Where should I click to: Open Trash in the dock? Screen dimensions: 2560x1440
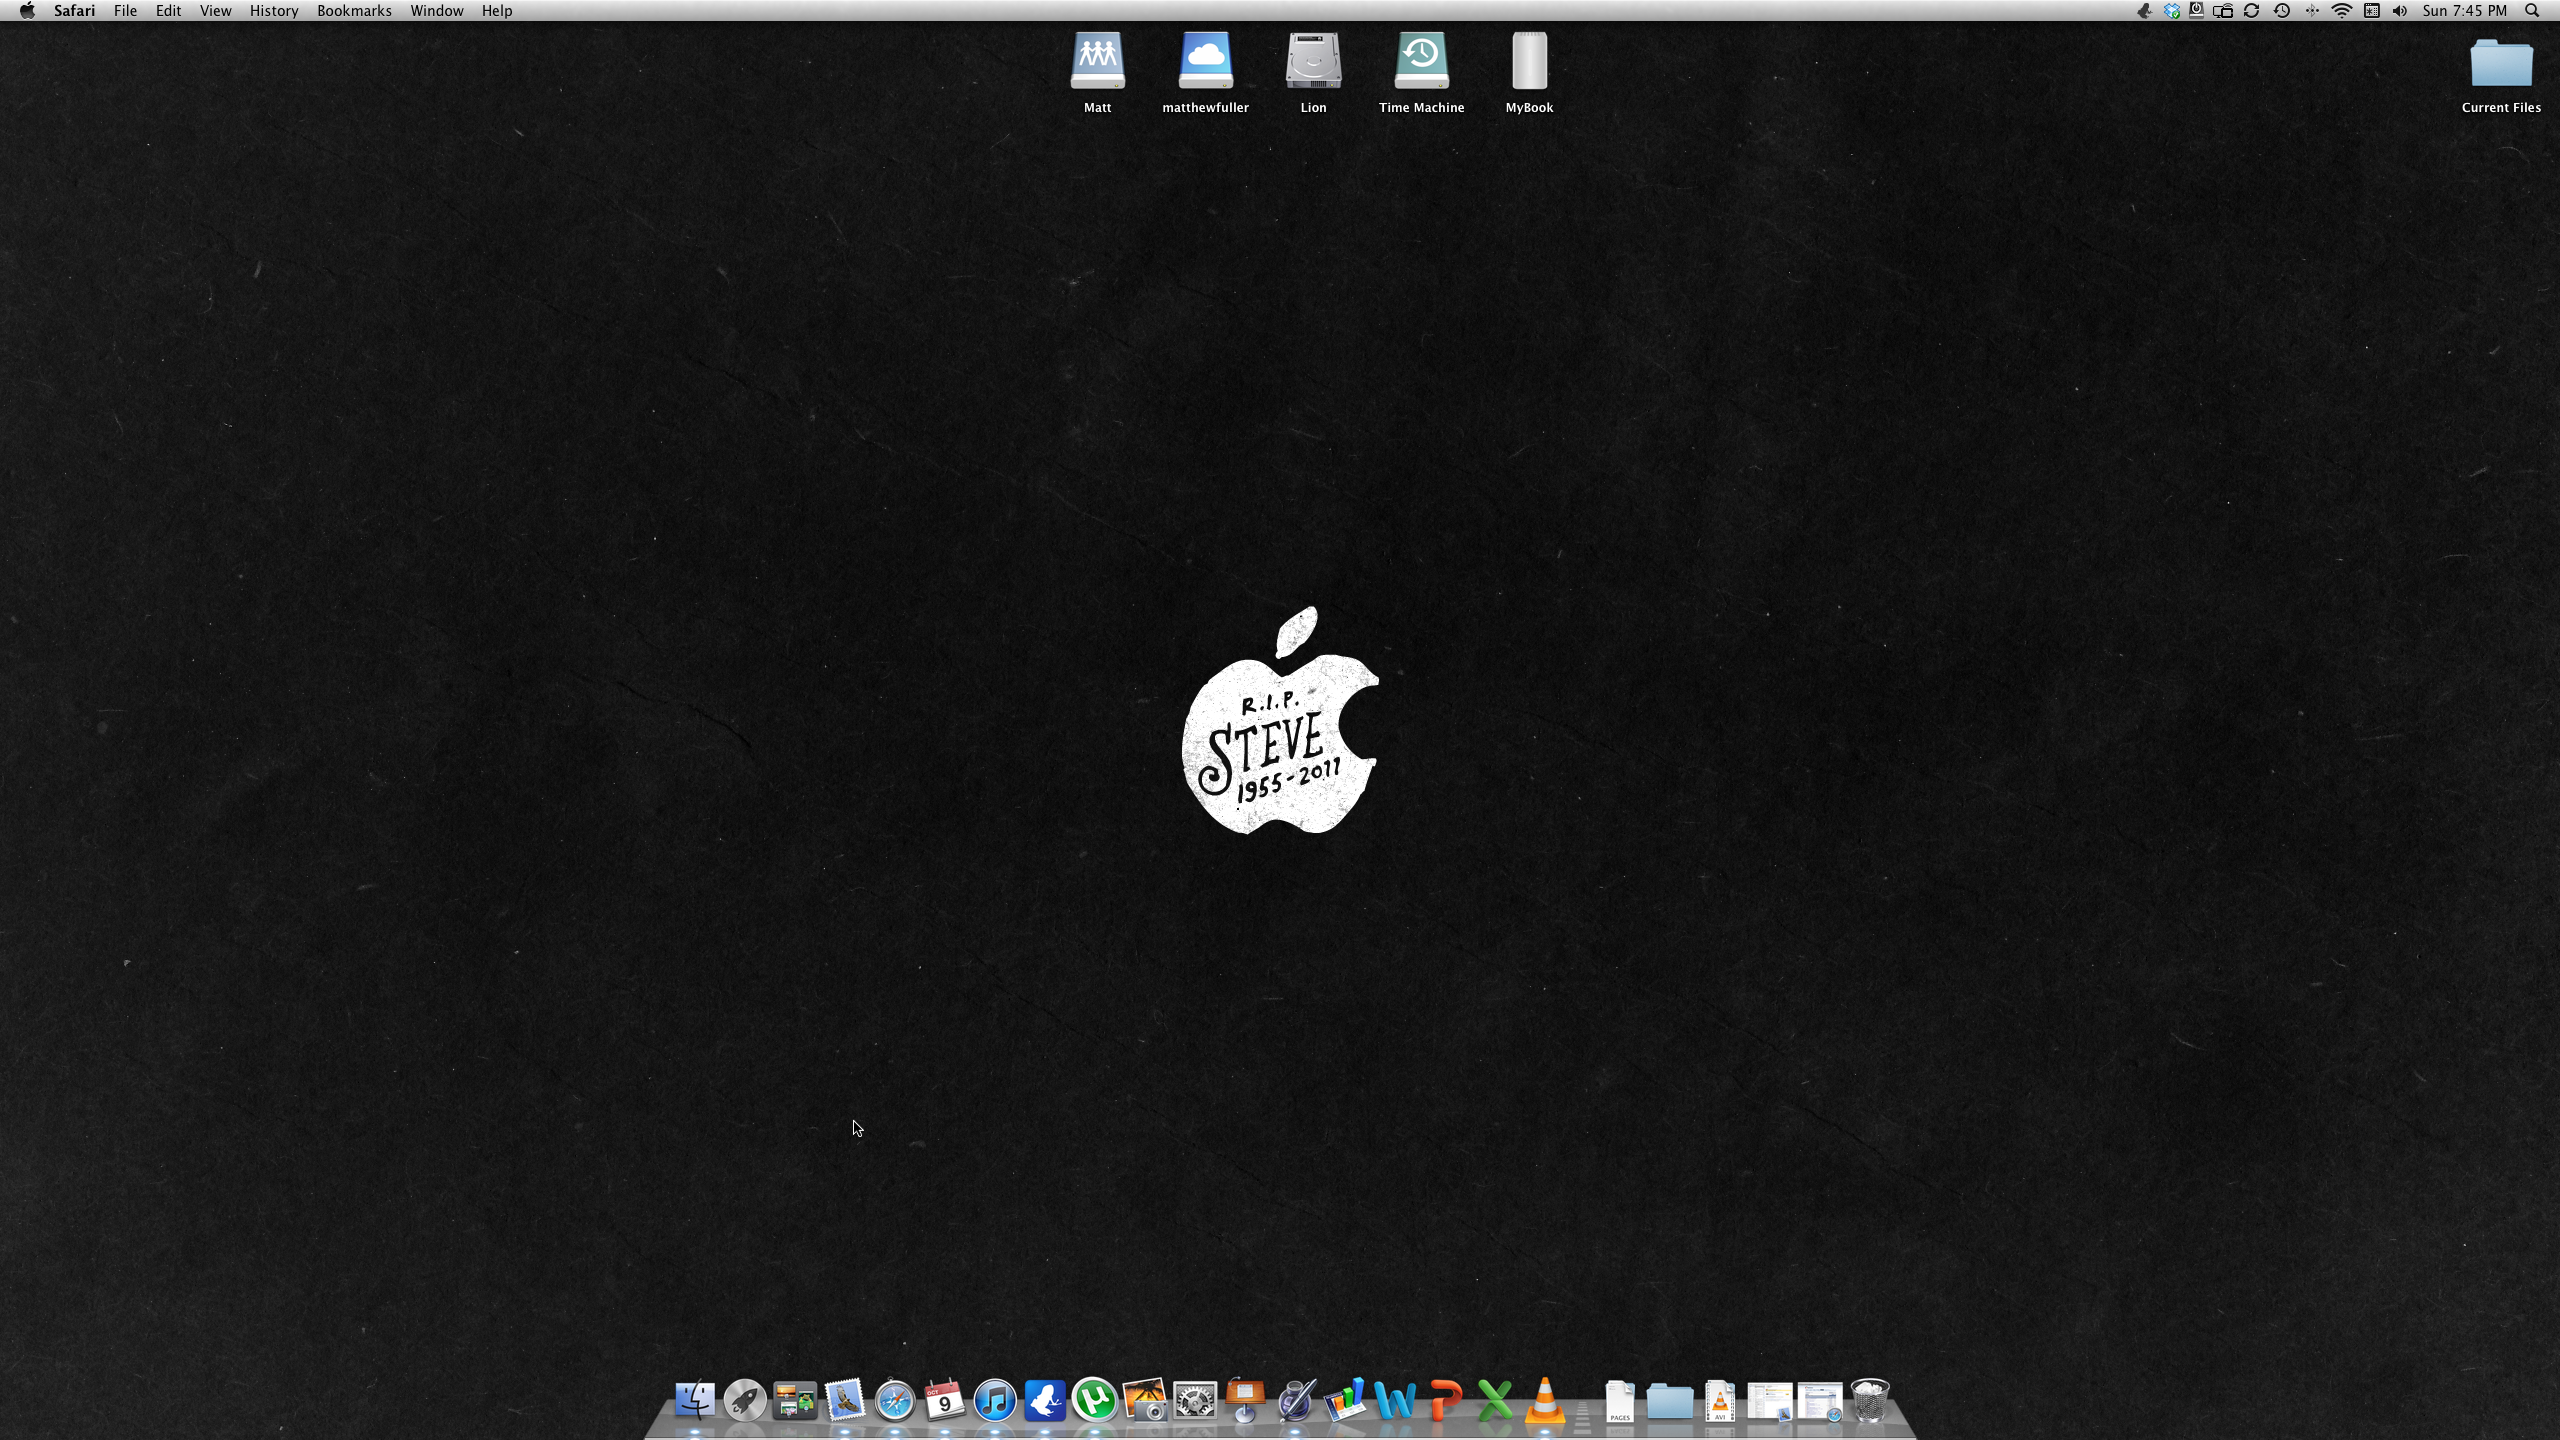(1869, 1400)
